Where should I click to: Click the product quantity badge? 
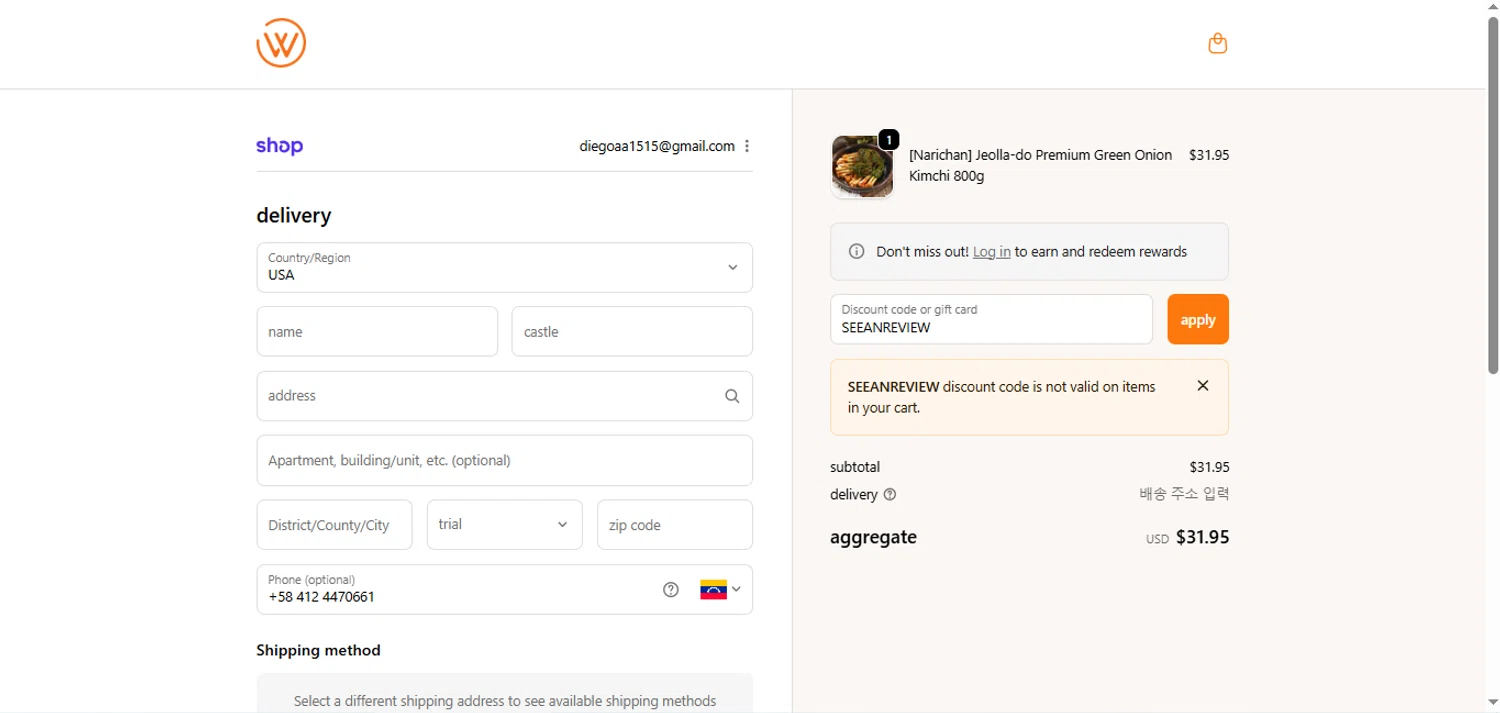[888, 139]
